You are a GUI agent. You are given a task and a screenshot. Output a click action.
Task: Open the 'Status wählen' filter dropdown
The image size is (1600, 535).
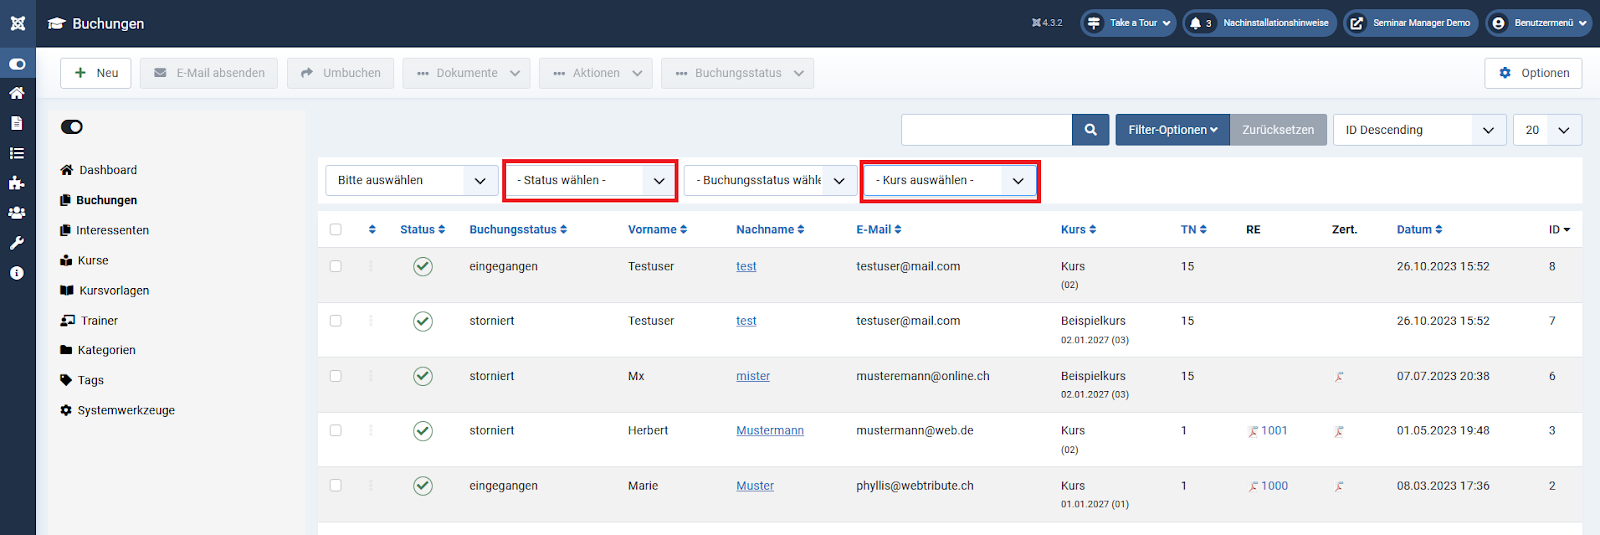click(590, 181)
